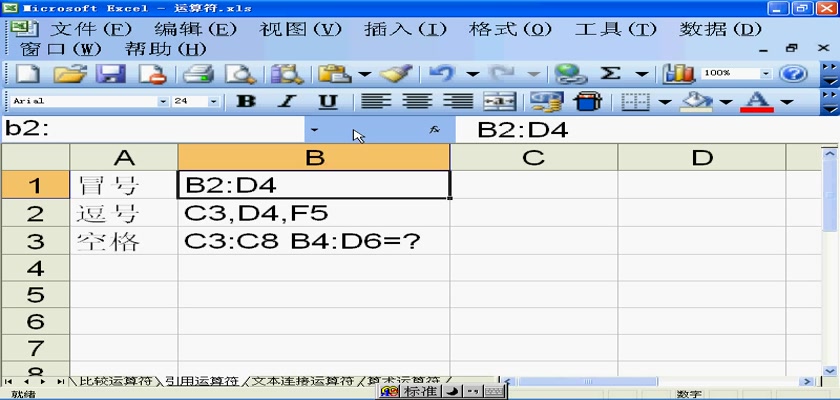Expand the Arial font name dropdown
The image size is (840, 400).
pyautogui.click(x=163, y=101)
